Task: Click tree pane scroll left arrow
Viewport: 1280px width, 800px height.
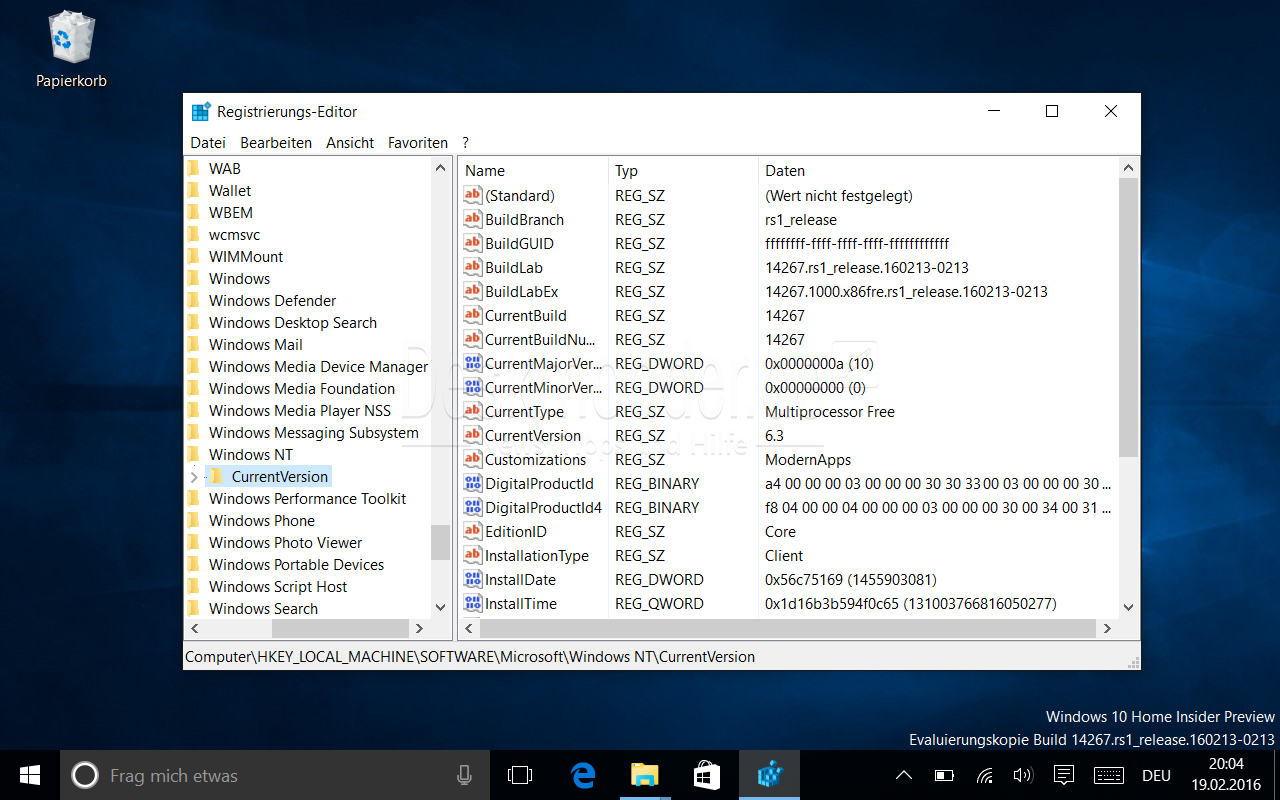Action: pos(194,629)
